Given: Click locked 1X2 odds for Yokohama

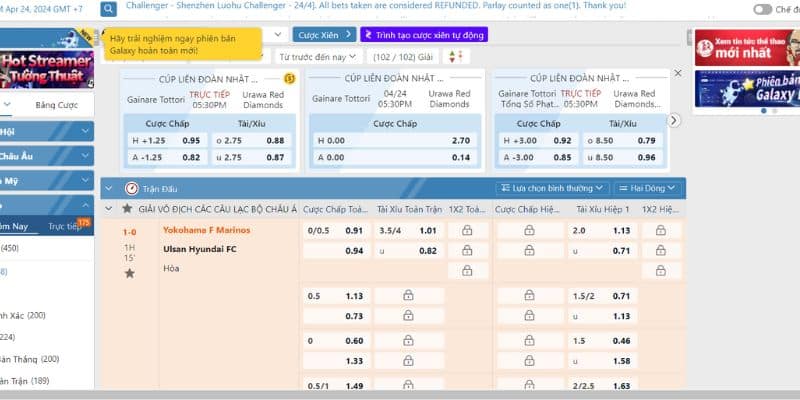Looking at the screenshot, I should (467, 230).
